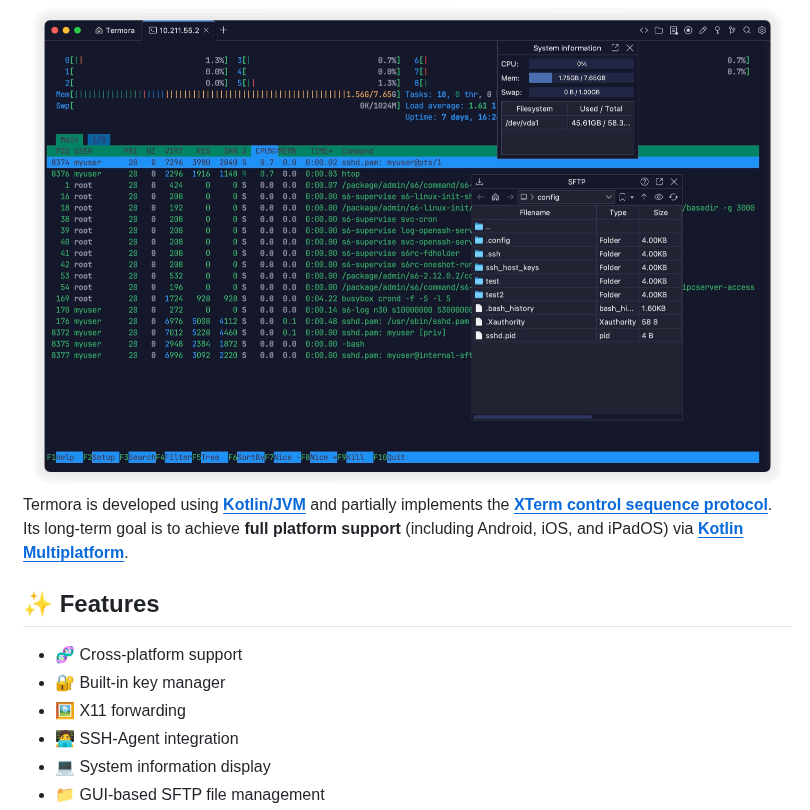This screenshot has width=810, height=810.
Task: Select the 10.211.55.2 terminal tab
Action: pos(178,30)
